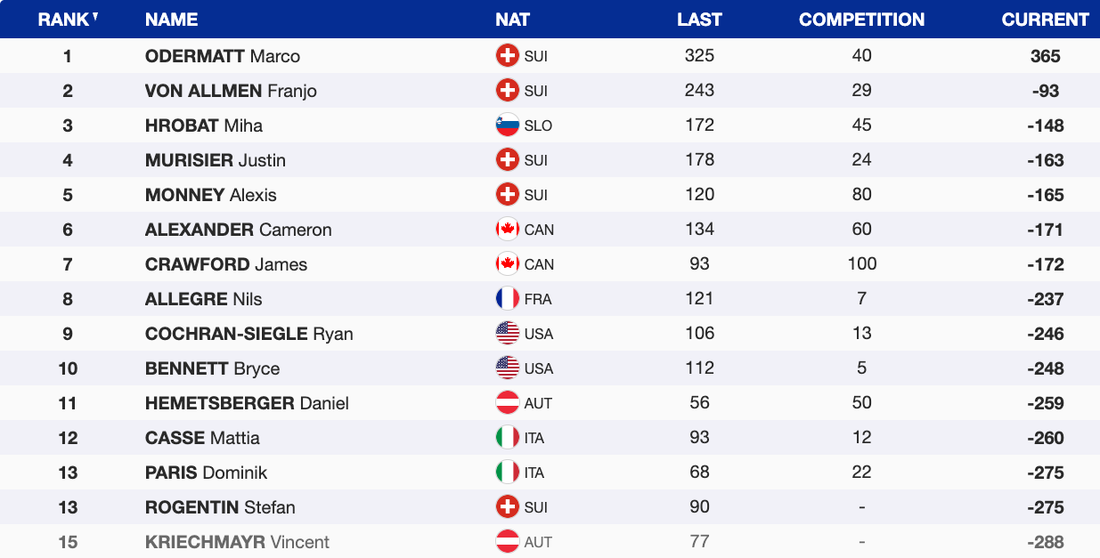This screenshot has width=1100, height=558.
Task: Click the CURRENT column header
Action: (1045, 19)
